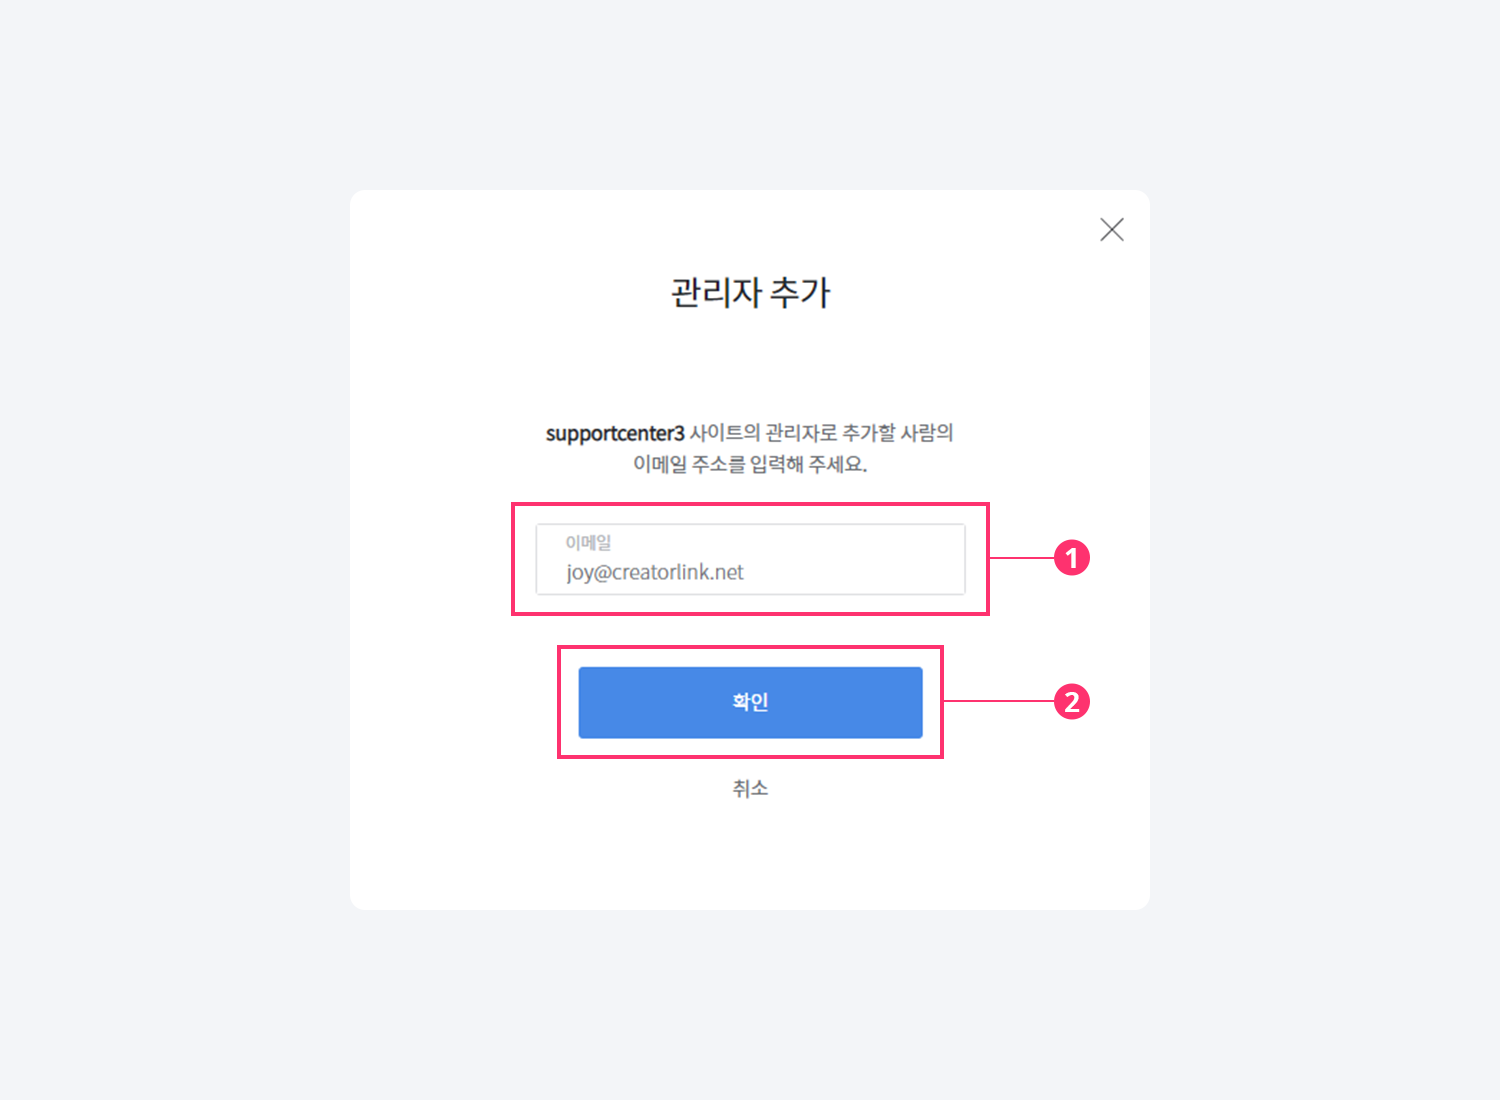Click the small 이메일 floating label
This screenshot has height=1100, width=1500.
[588, 542]
